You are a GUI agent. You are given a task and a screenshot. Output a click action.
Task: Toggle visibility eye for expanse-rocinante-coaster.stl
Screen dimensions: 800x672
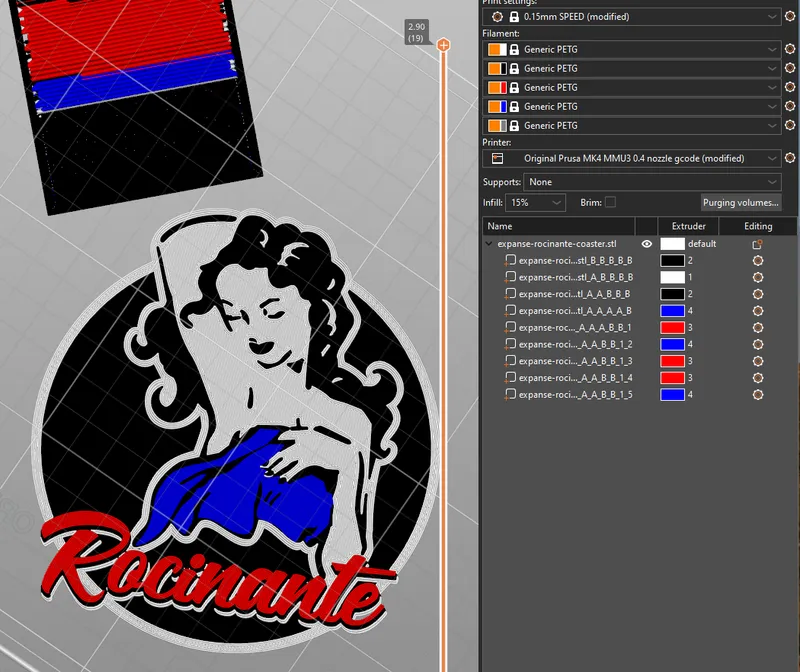[646, 244]
